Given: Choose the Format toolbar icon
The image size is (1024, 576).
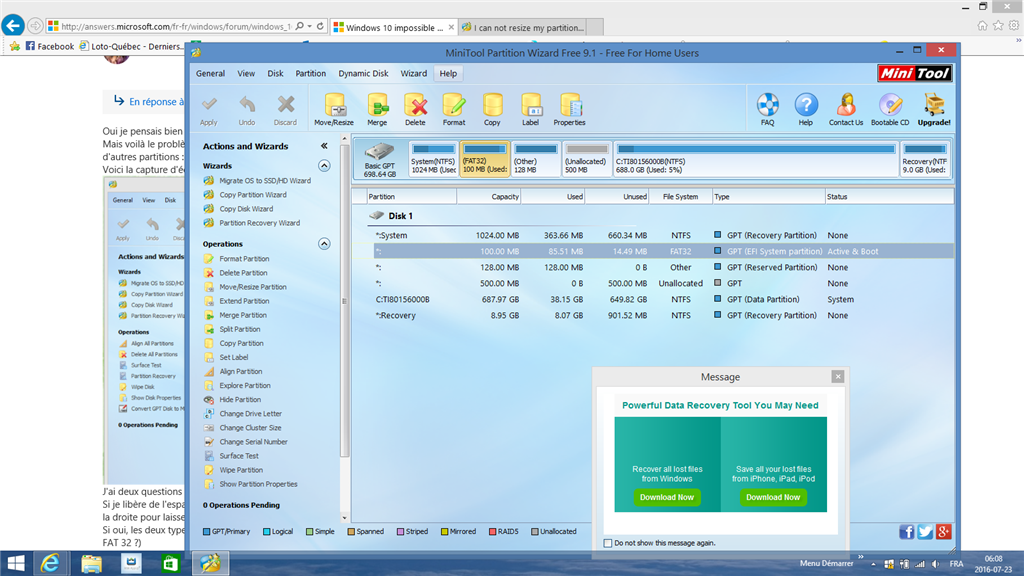Looking at the screenshot, I should click(454, 109).
